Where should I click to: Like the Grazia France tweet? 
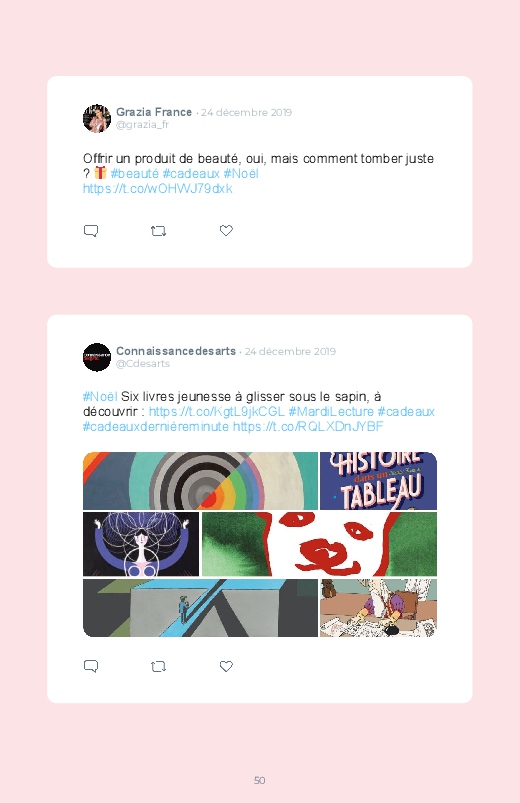226,230
